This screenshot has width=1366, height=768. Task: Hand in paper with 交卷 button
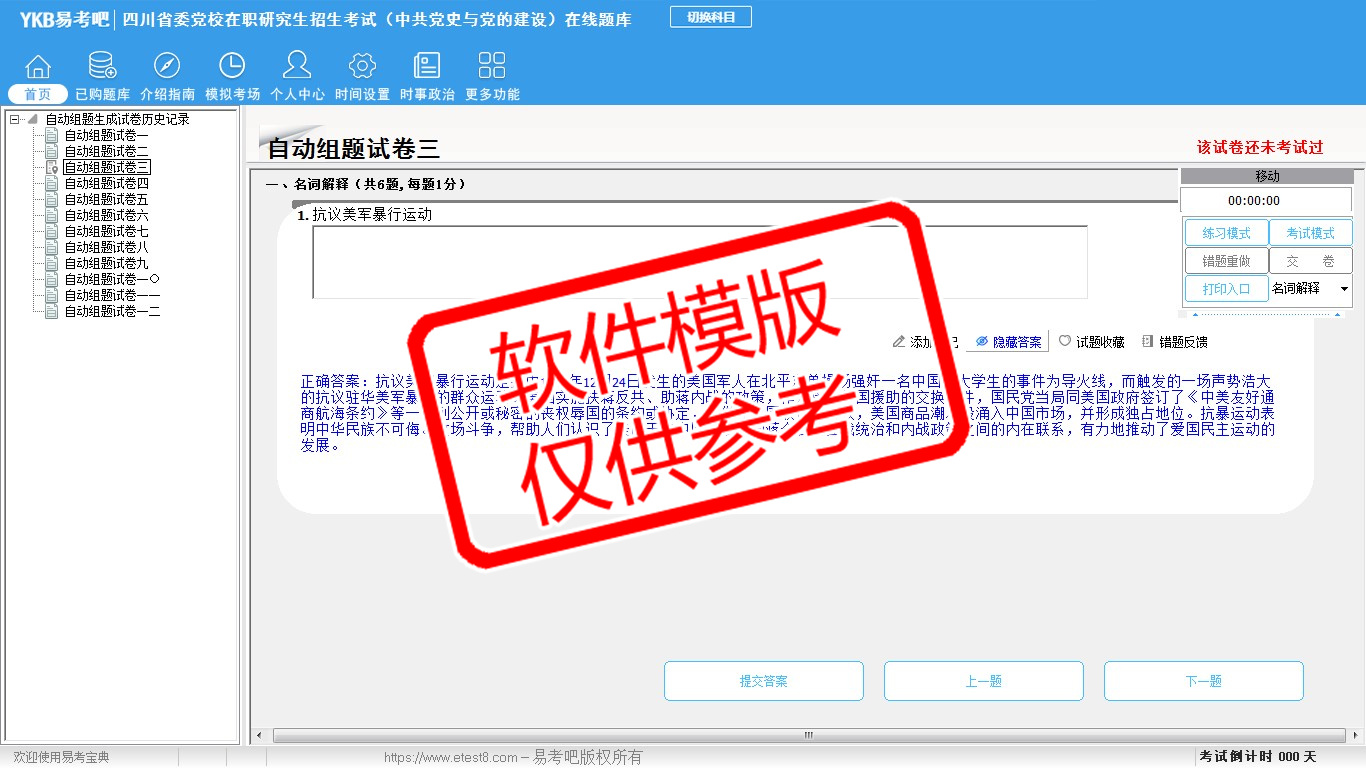[x=1310, y=261]
